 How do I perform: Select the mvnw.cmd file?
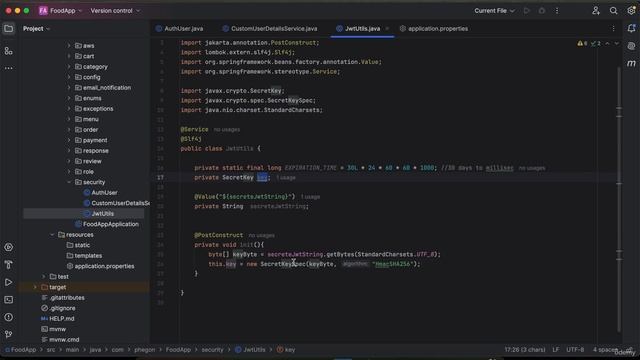click(x=60, y=340)
